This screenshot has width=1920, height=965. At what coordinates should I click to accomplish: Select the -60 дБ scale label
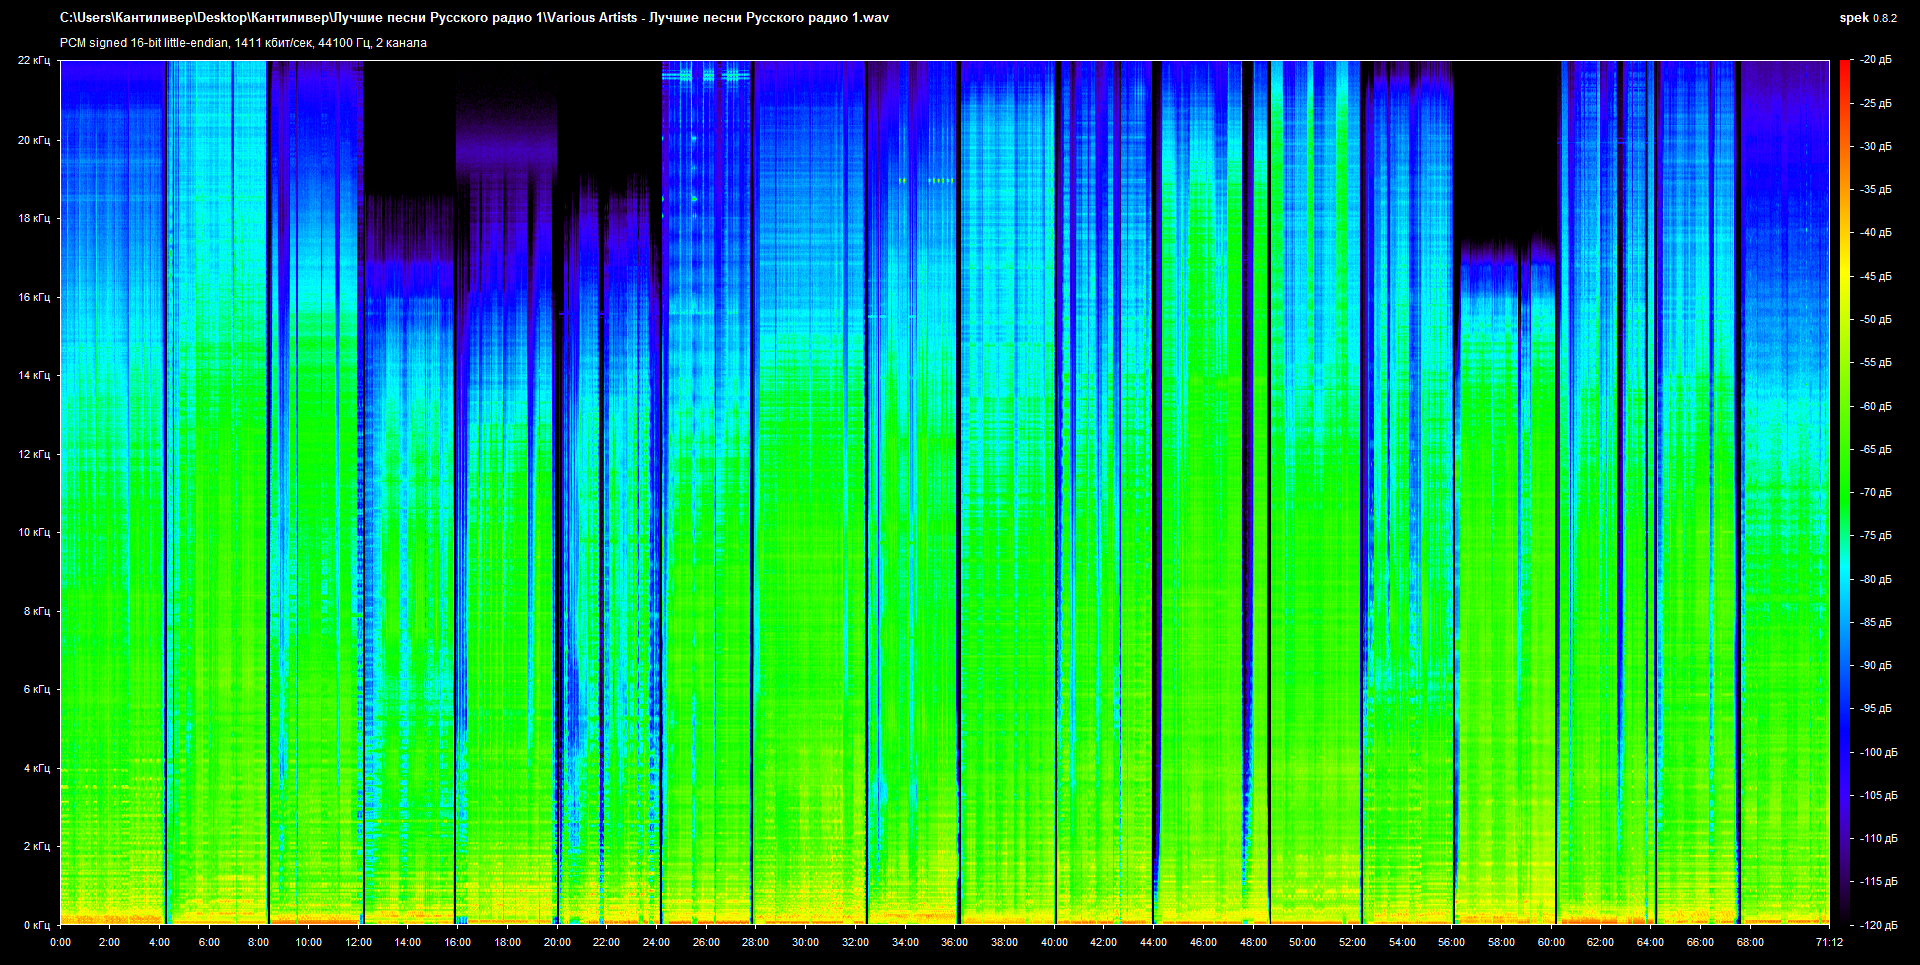tap(1876, 406)
